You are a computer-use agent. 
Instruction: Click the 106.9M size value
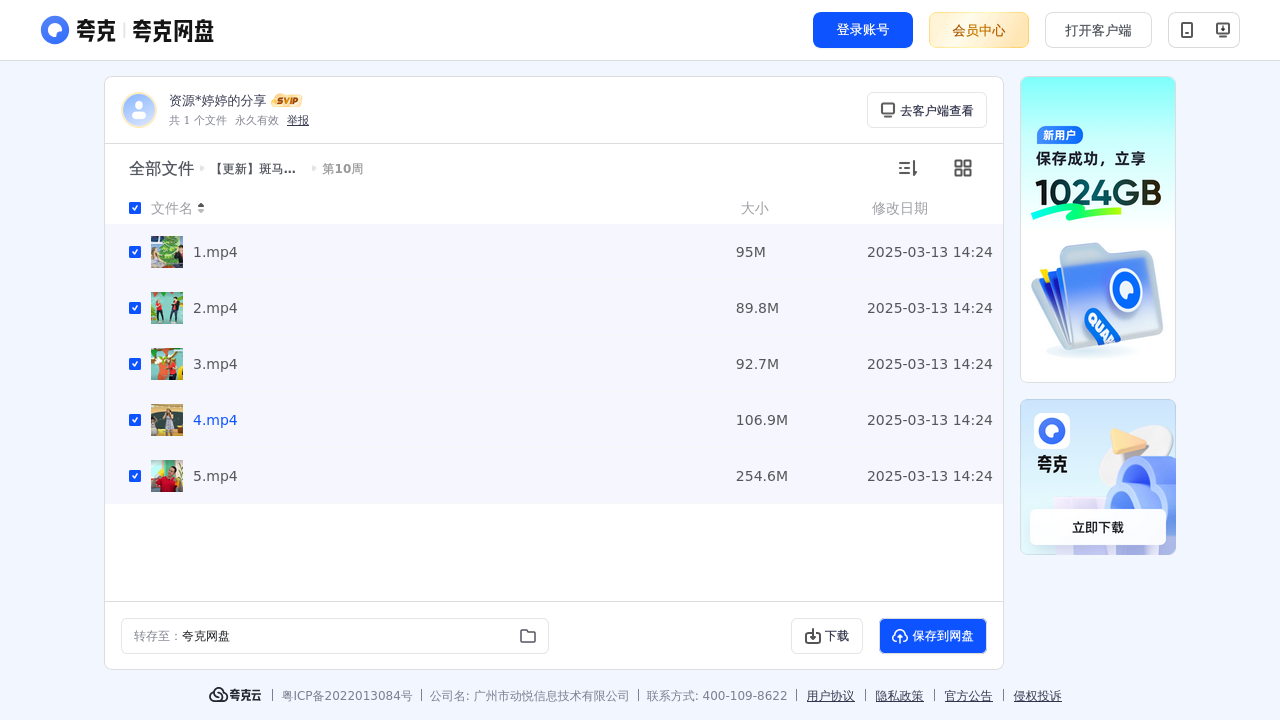tap(762, 420)
